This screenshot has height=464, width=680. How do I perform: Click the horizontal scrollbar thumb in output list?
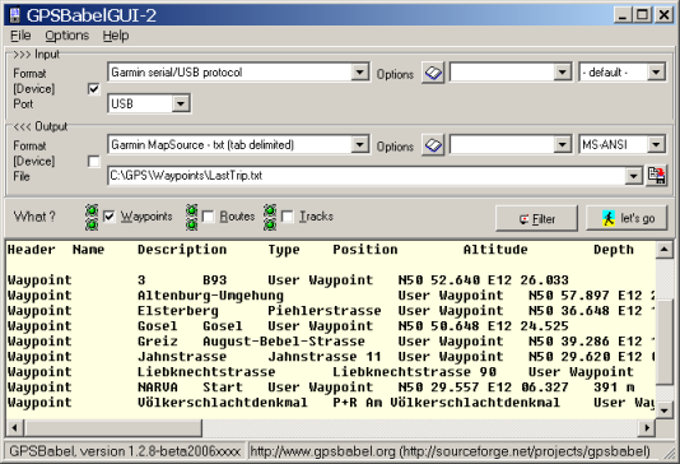pyautogui.click(x=113, y=428)
